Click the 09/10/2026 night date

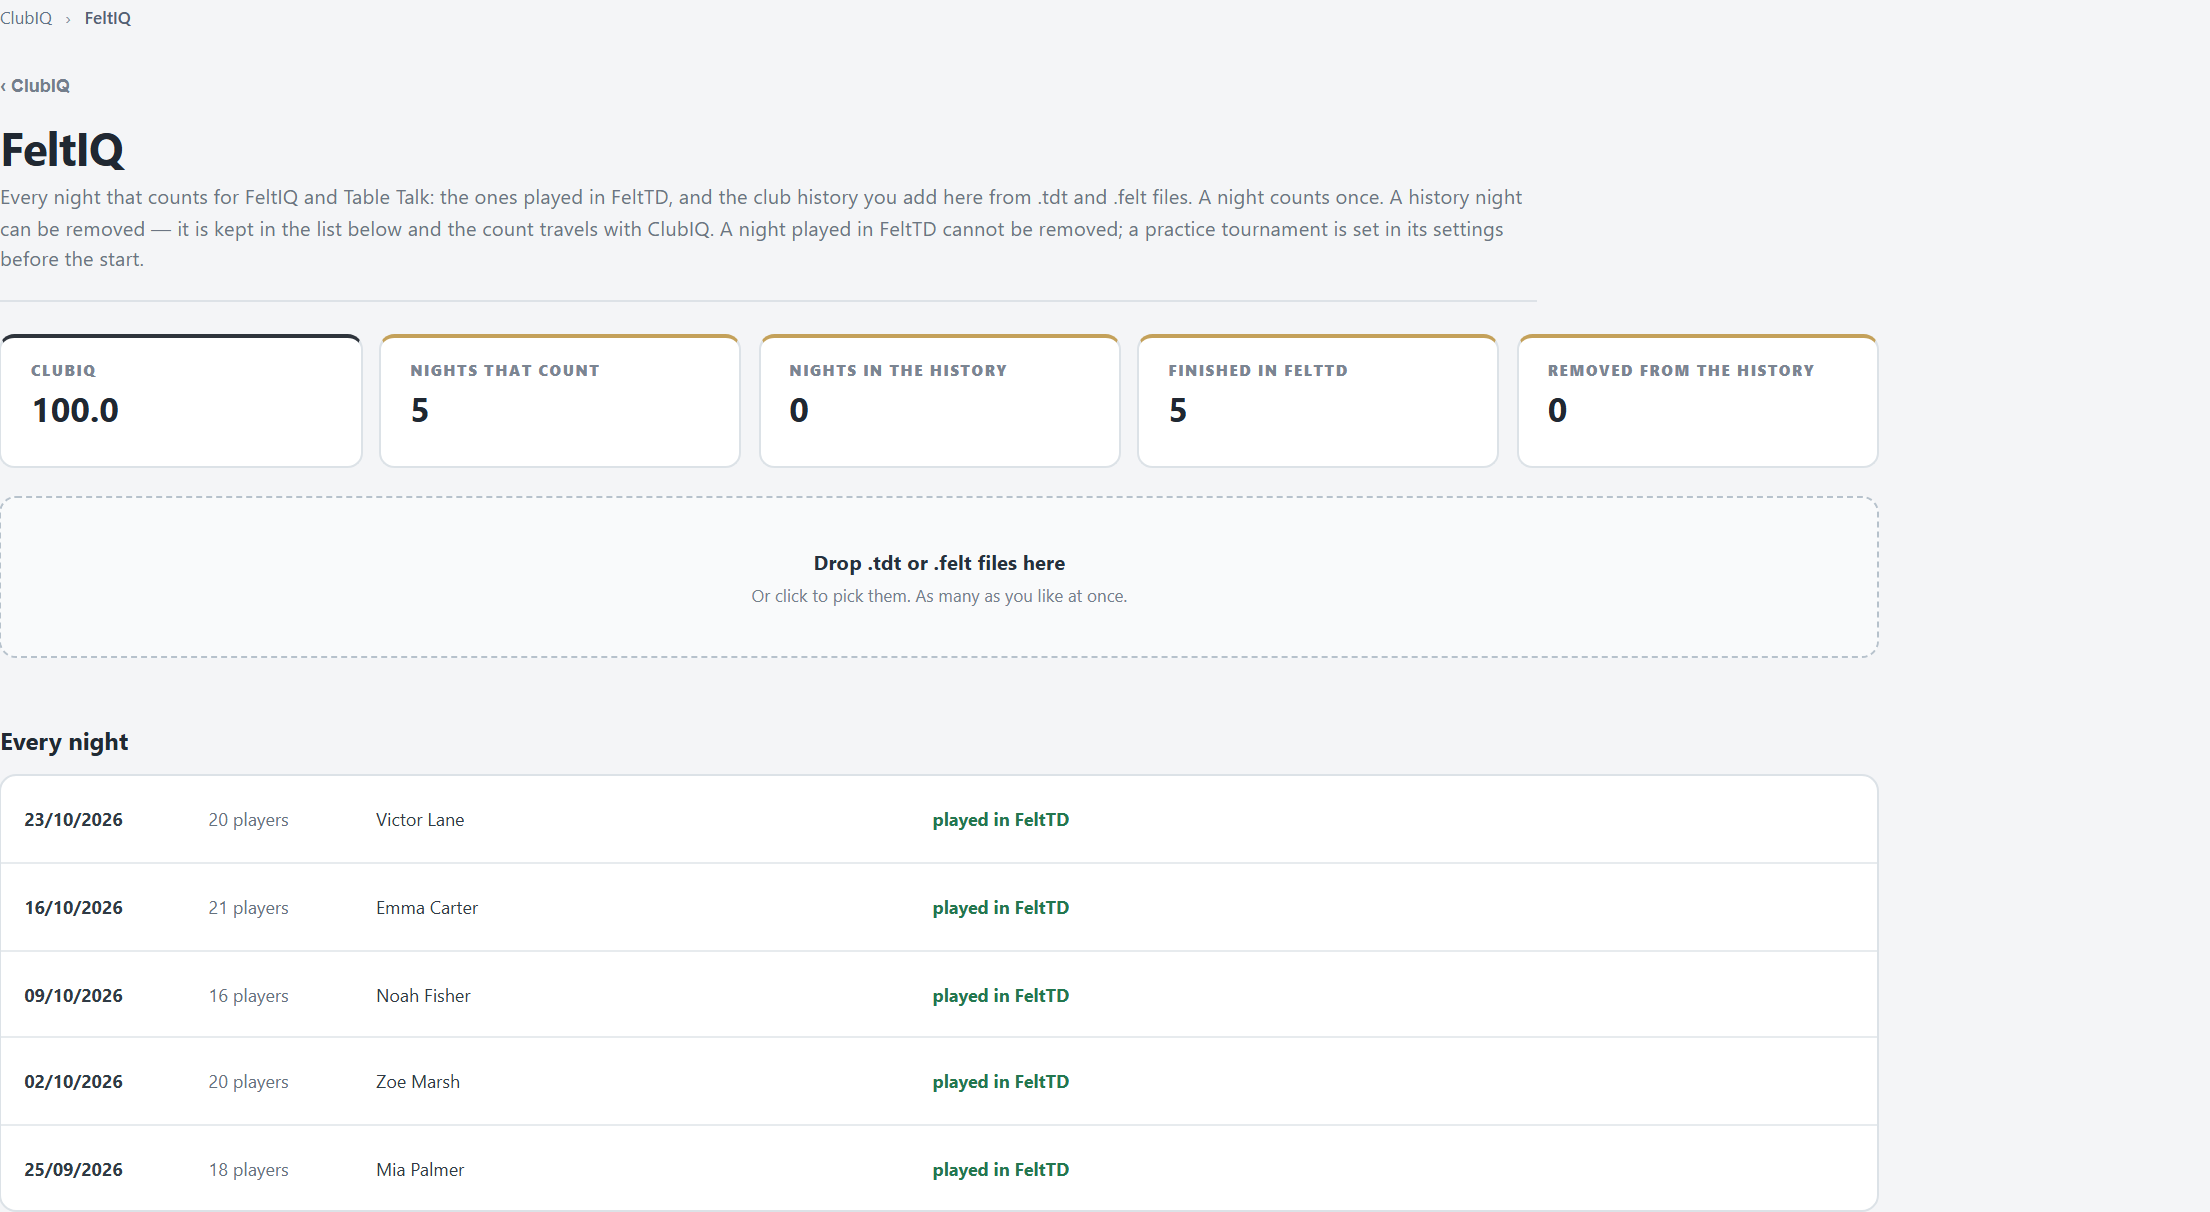(74, 996)
